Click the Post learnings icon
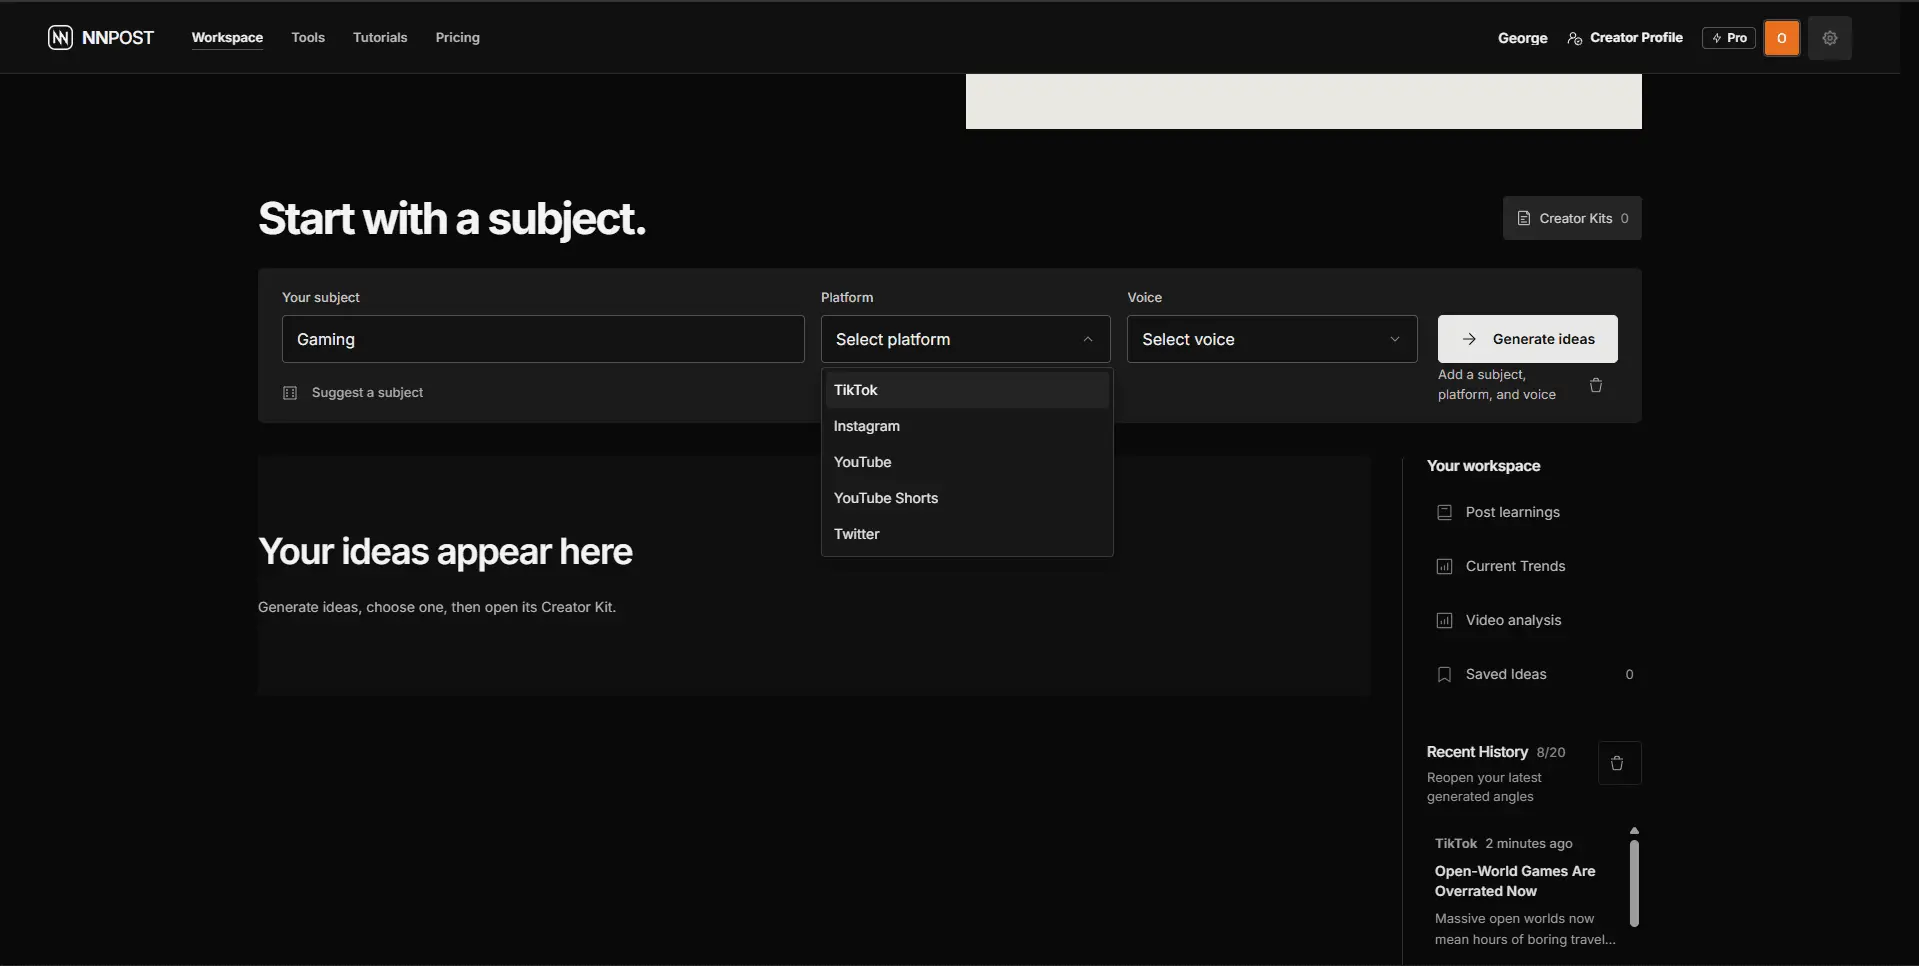The width and height of the screenshot is (1919, 966). point(1444,512)
